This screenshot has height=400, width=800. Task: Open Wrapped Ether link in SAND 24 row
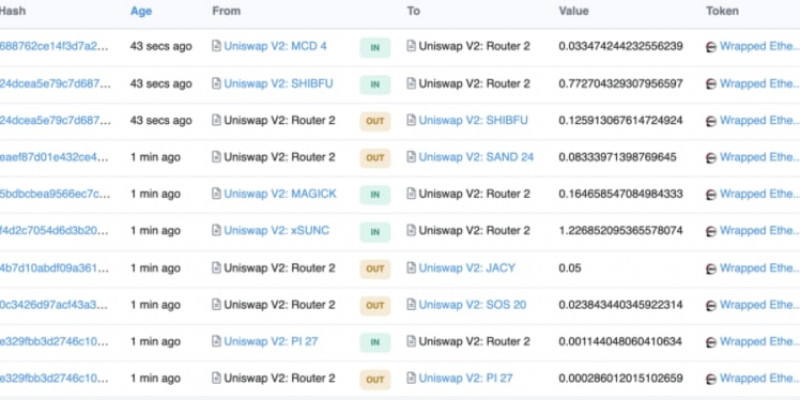[x=760, y=157]
